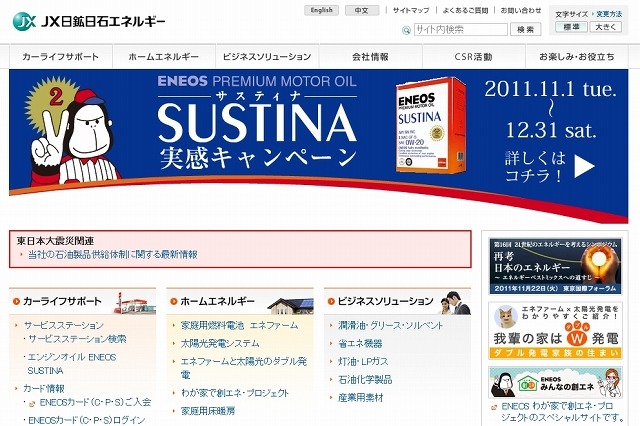Open the サービスステーション検索 link
The height and width of the screenshot is (426, 640).
77,339
